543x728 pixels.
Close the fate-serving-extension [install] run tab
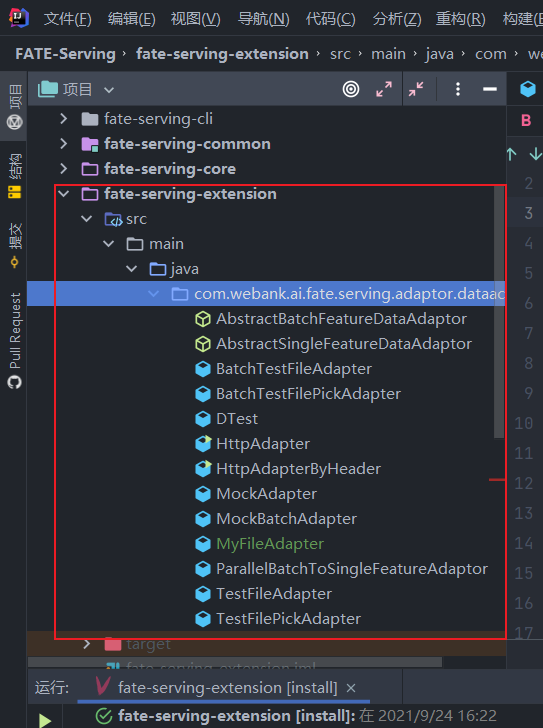click(x=351, y=688)
